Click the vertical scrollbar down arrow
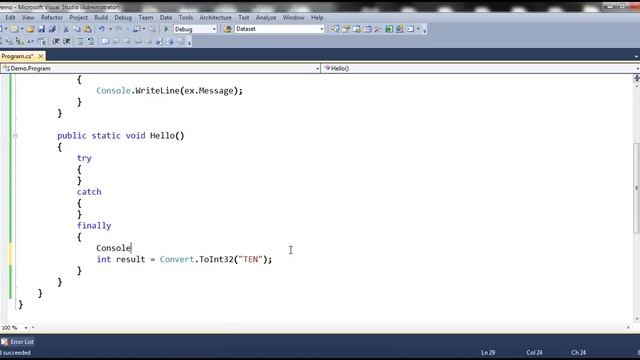 click(x=636, y=319)
